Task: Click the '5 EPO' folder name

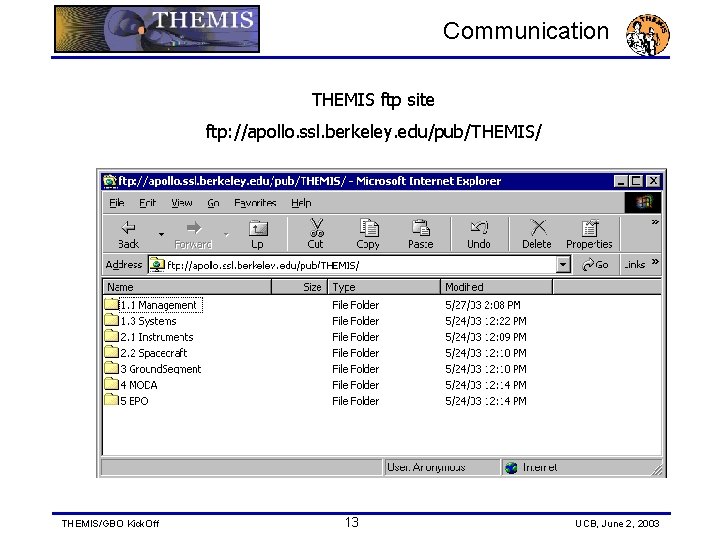Action: click(x=134, y=401)
